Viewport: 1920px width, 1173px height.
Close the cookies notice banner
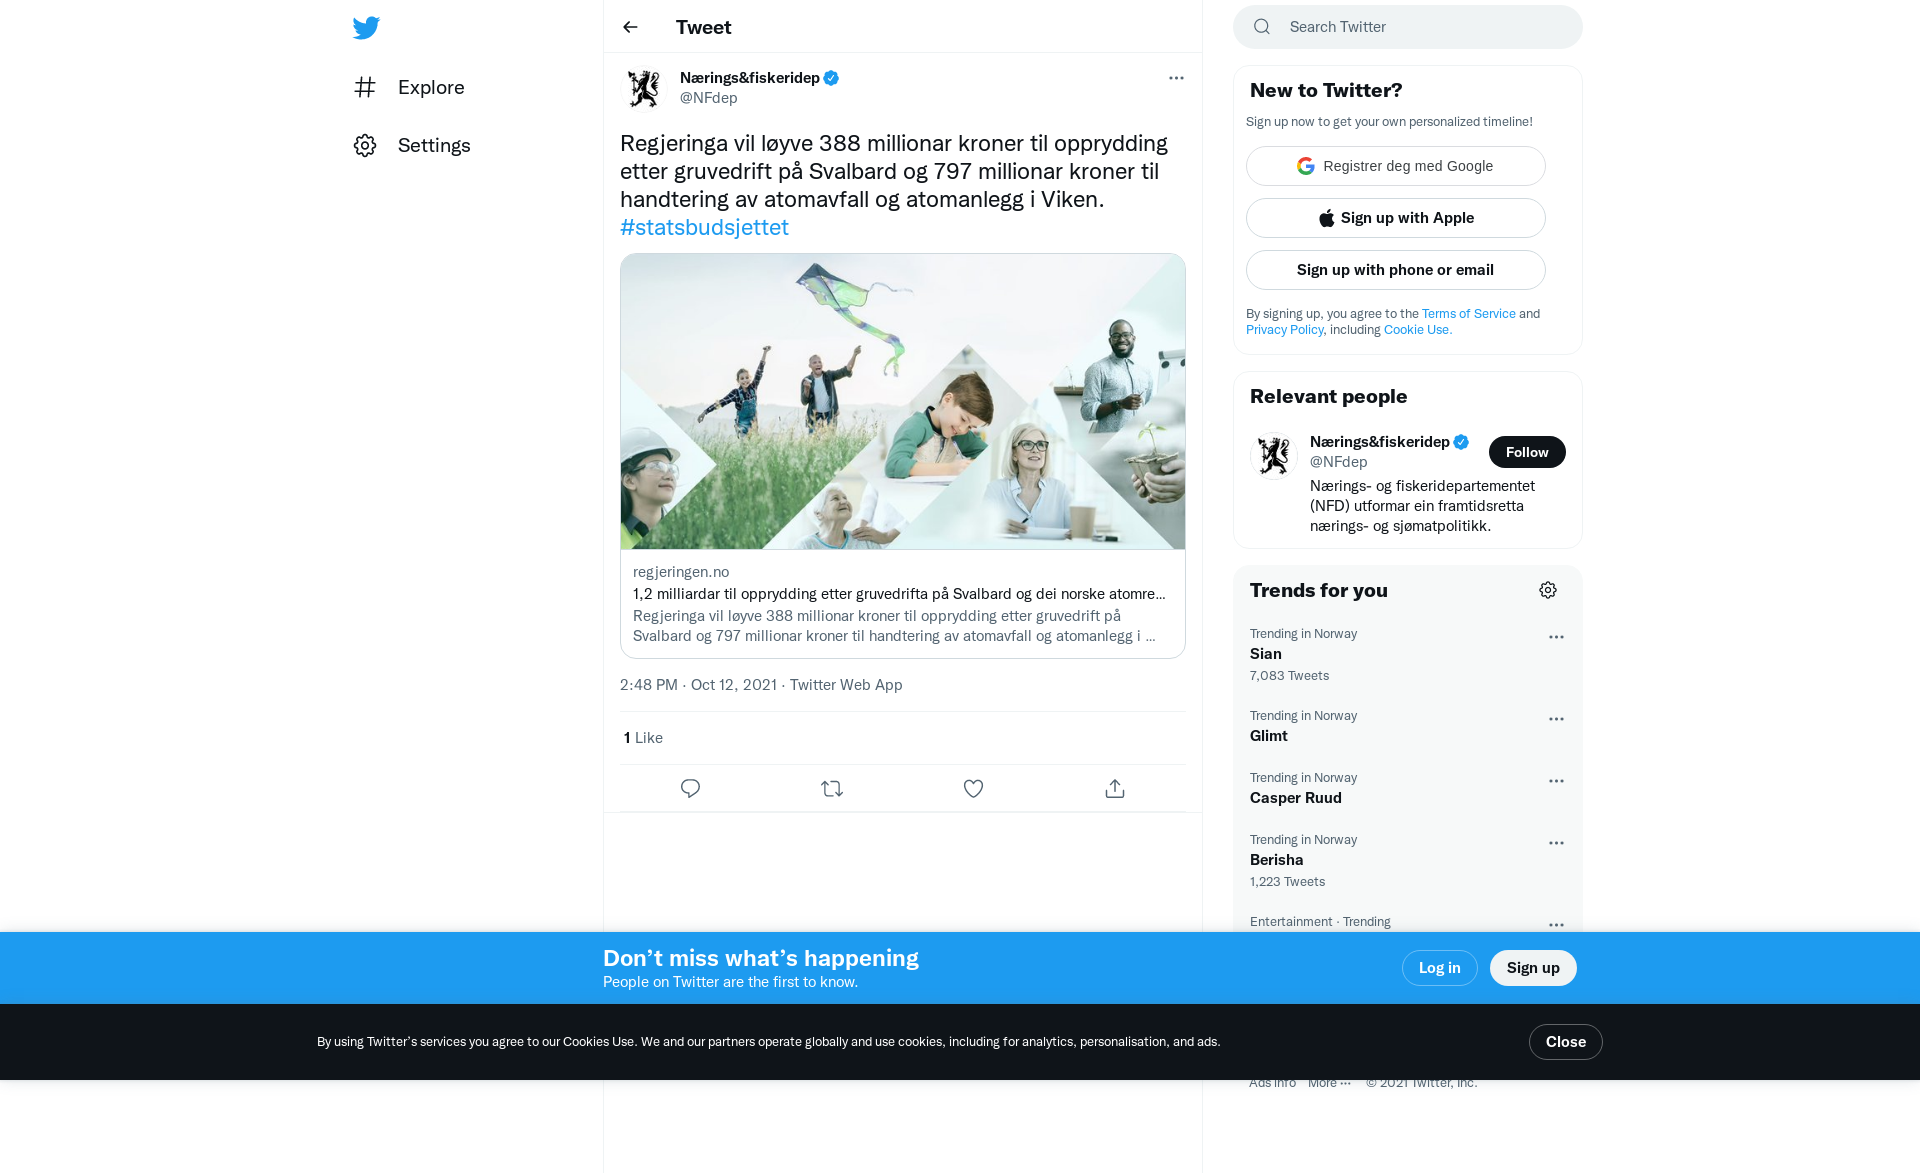tap(1565, 1042)
